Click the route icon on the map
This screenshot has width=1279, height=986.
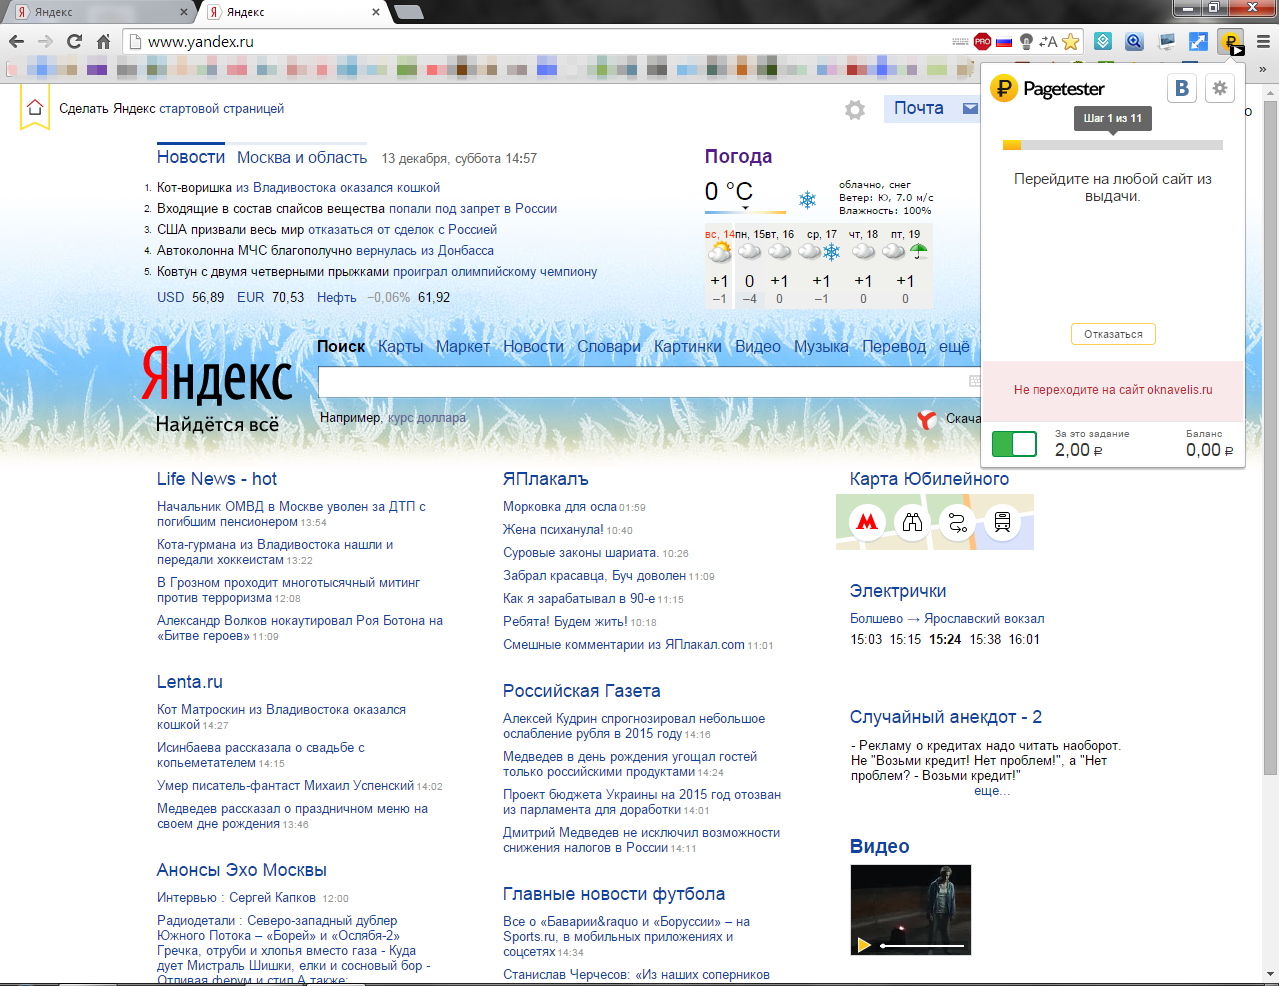(x=957, y=521)
